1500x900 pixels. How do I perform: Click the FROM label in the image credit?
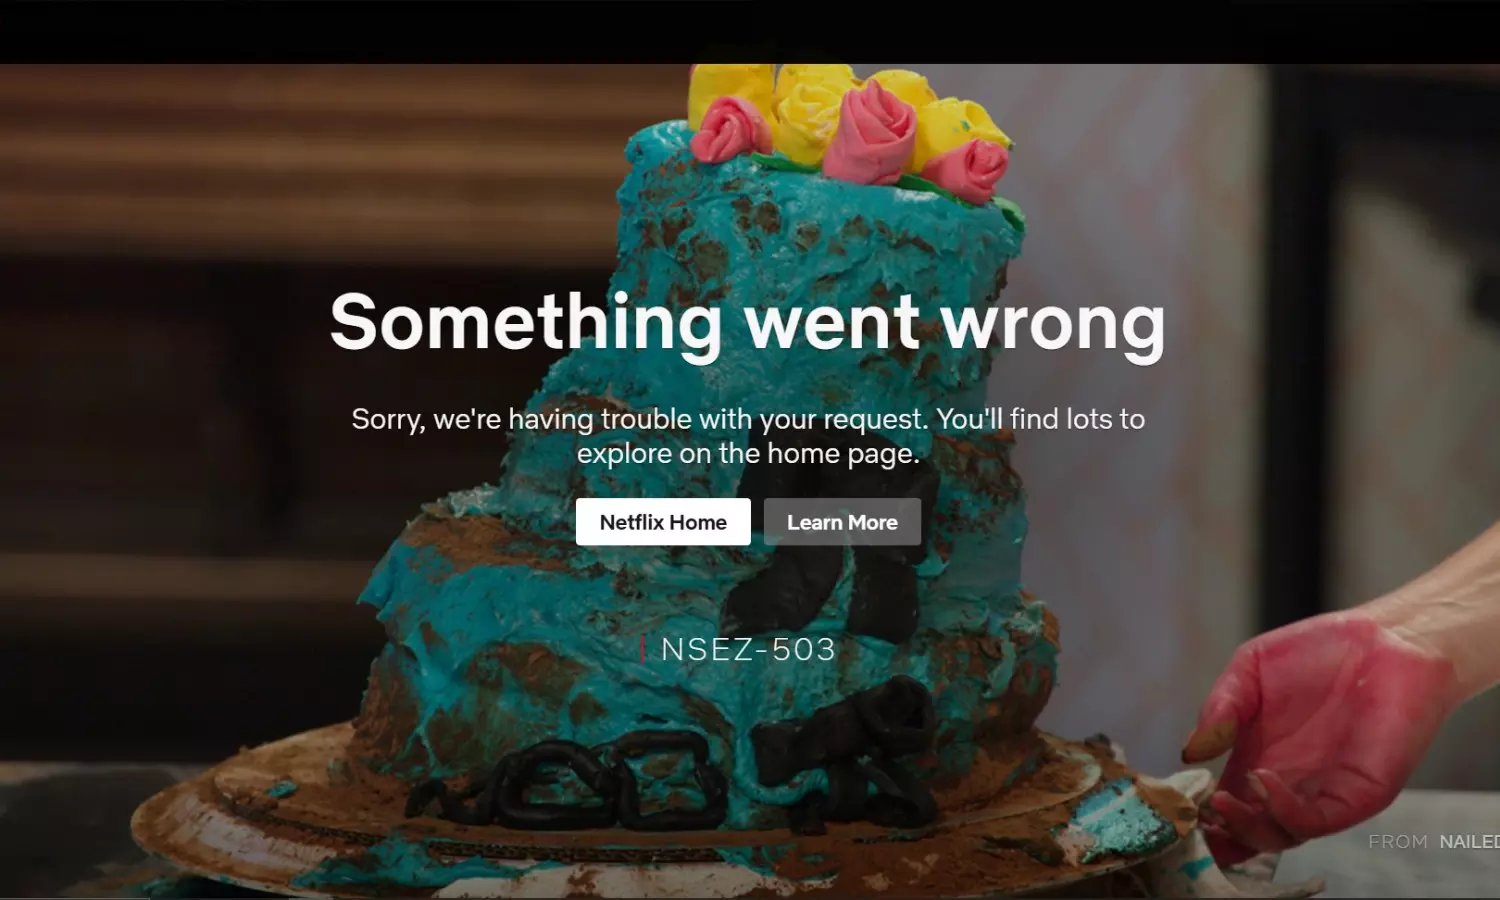[x=1398, y=842]
